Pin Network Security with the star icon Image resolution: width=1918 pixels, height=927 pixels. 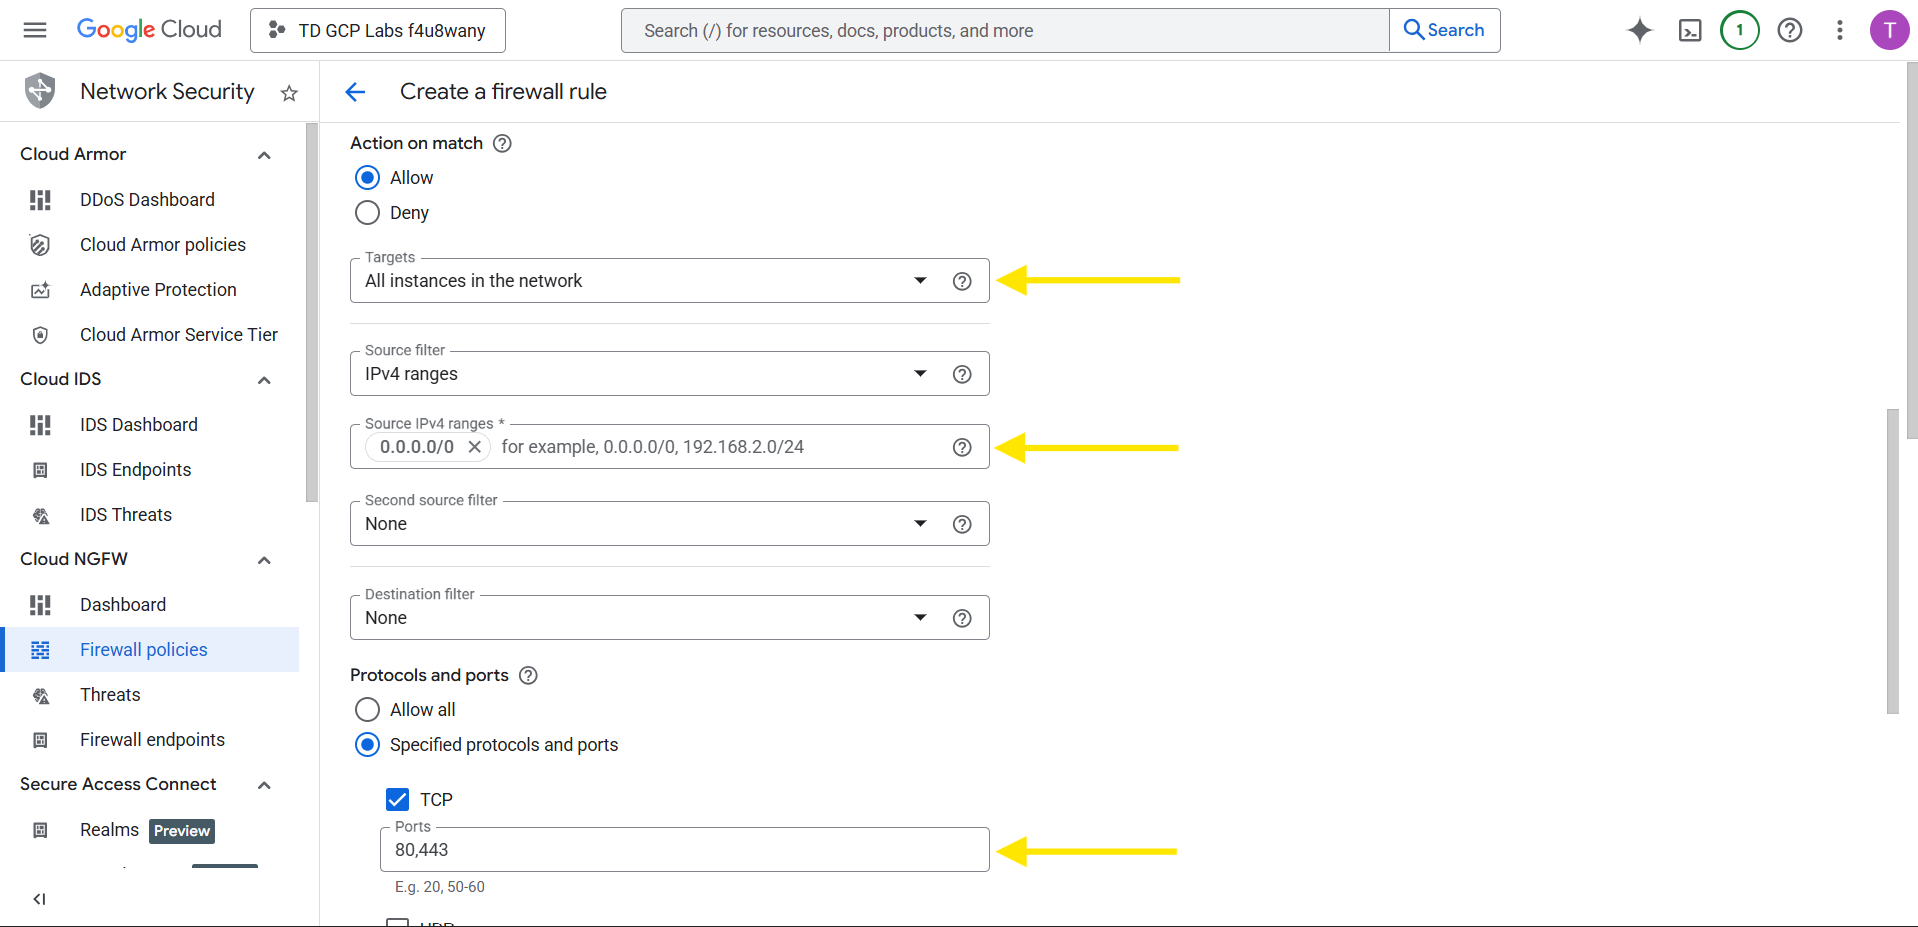pos(289,93)
